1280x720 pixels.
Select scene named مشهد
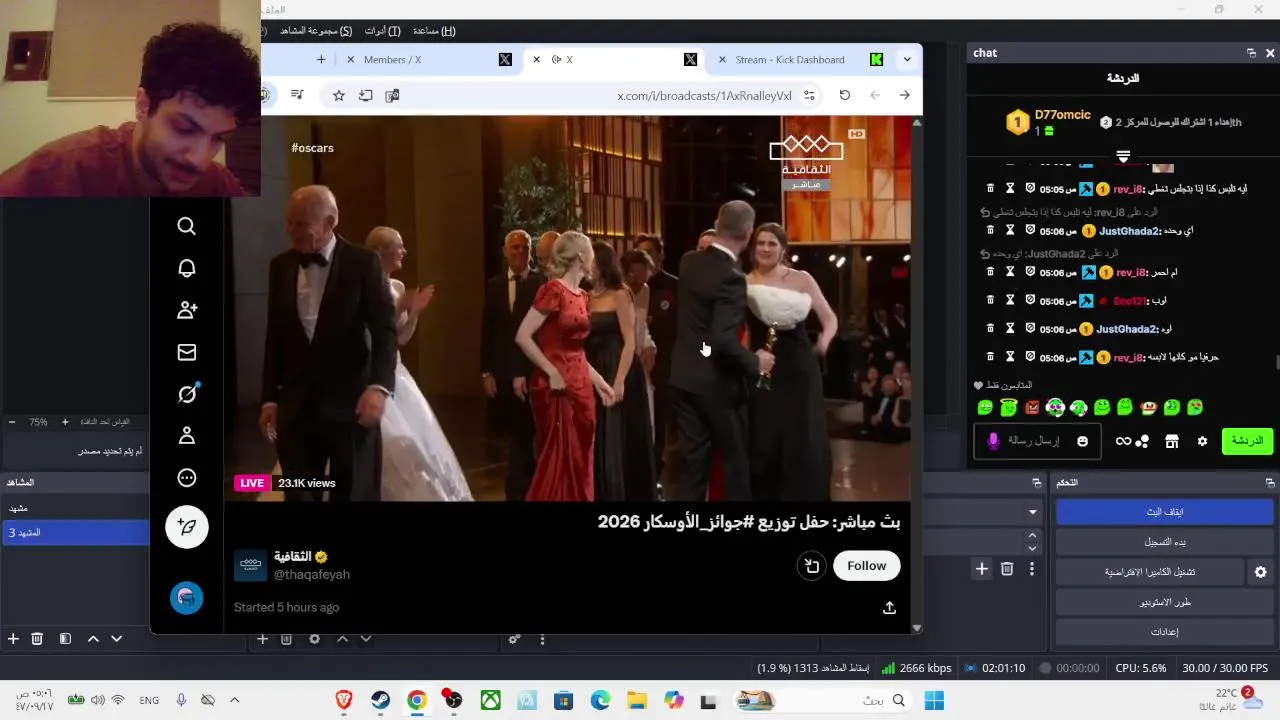75,508
